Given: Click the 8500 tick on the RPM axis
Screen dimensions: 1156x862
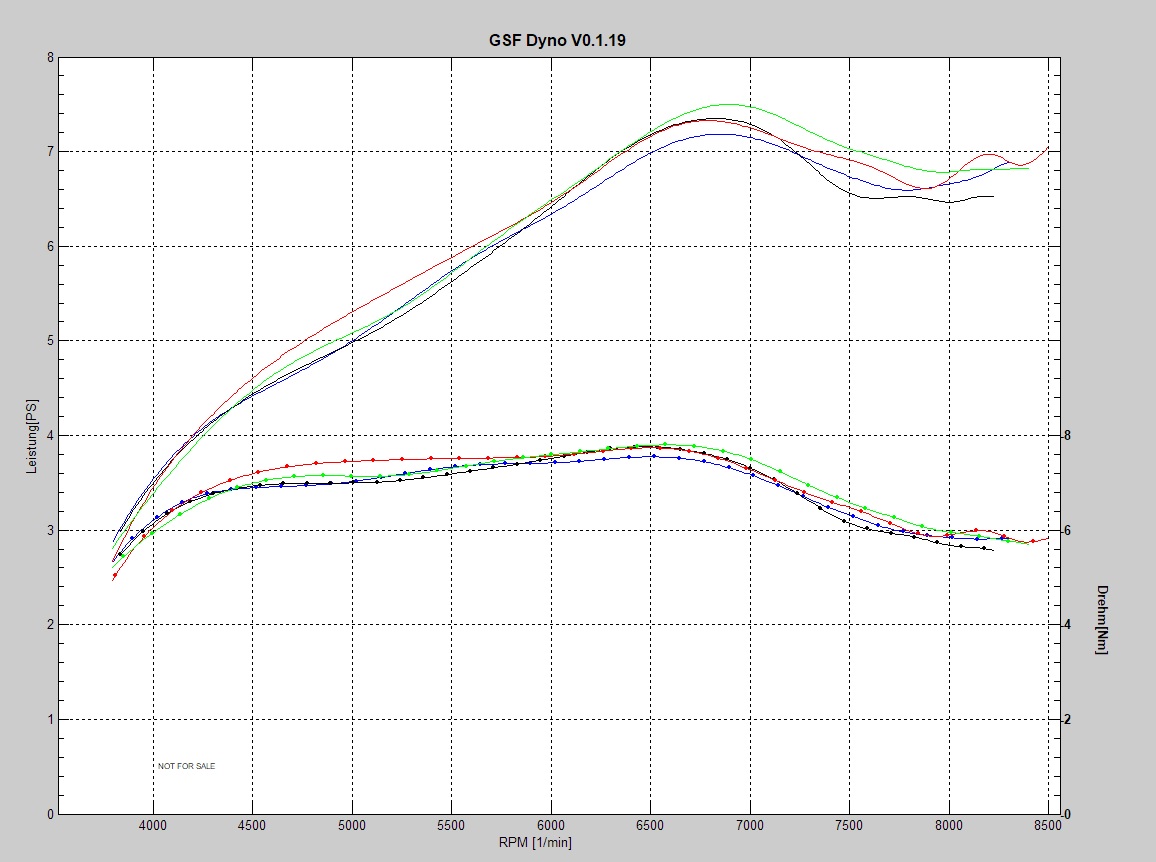Looking at the screenshot, I should [1048, 825].
